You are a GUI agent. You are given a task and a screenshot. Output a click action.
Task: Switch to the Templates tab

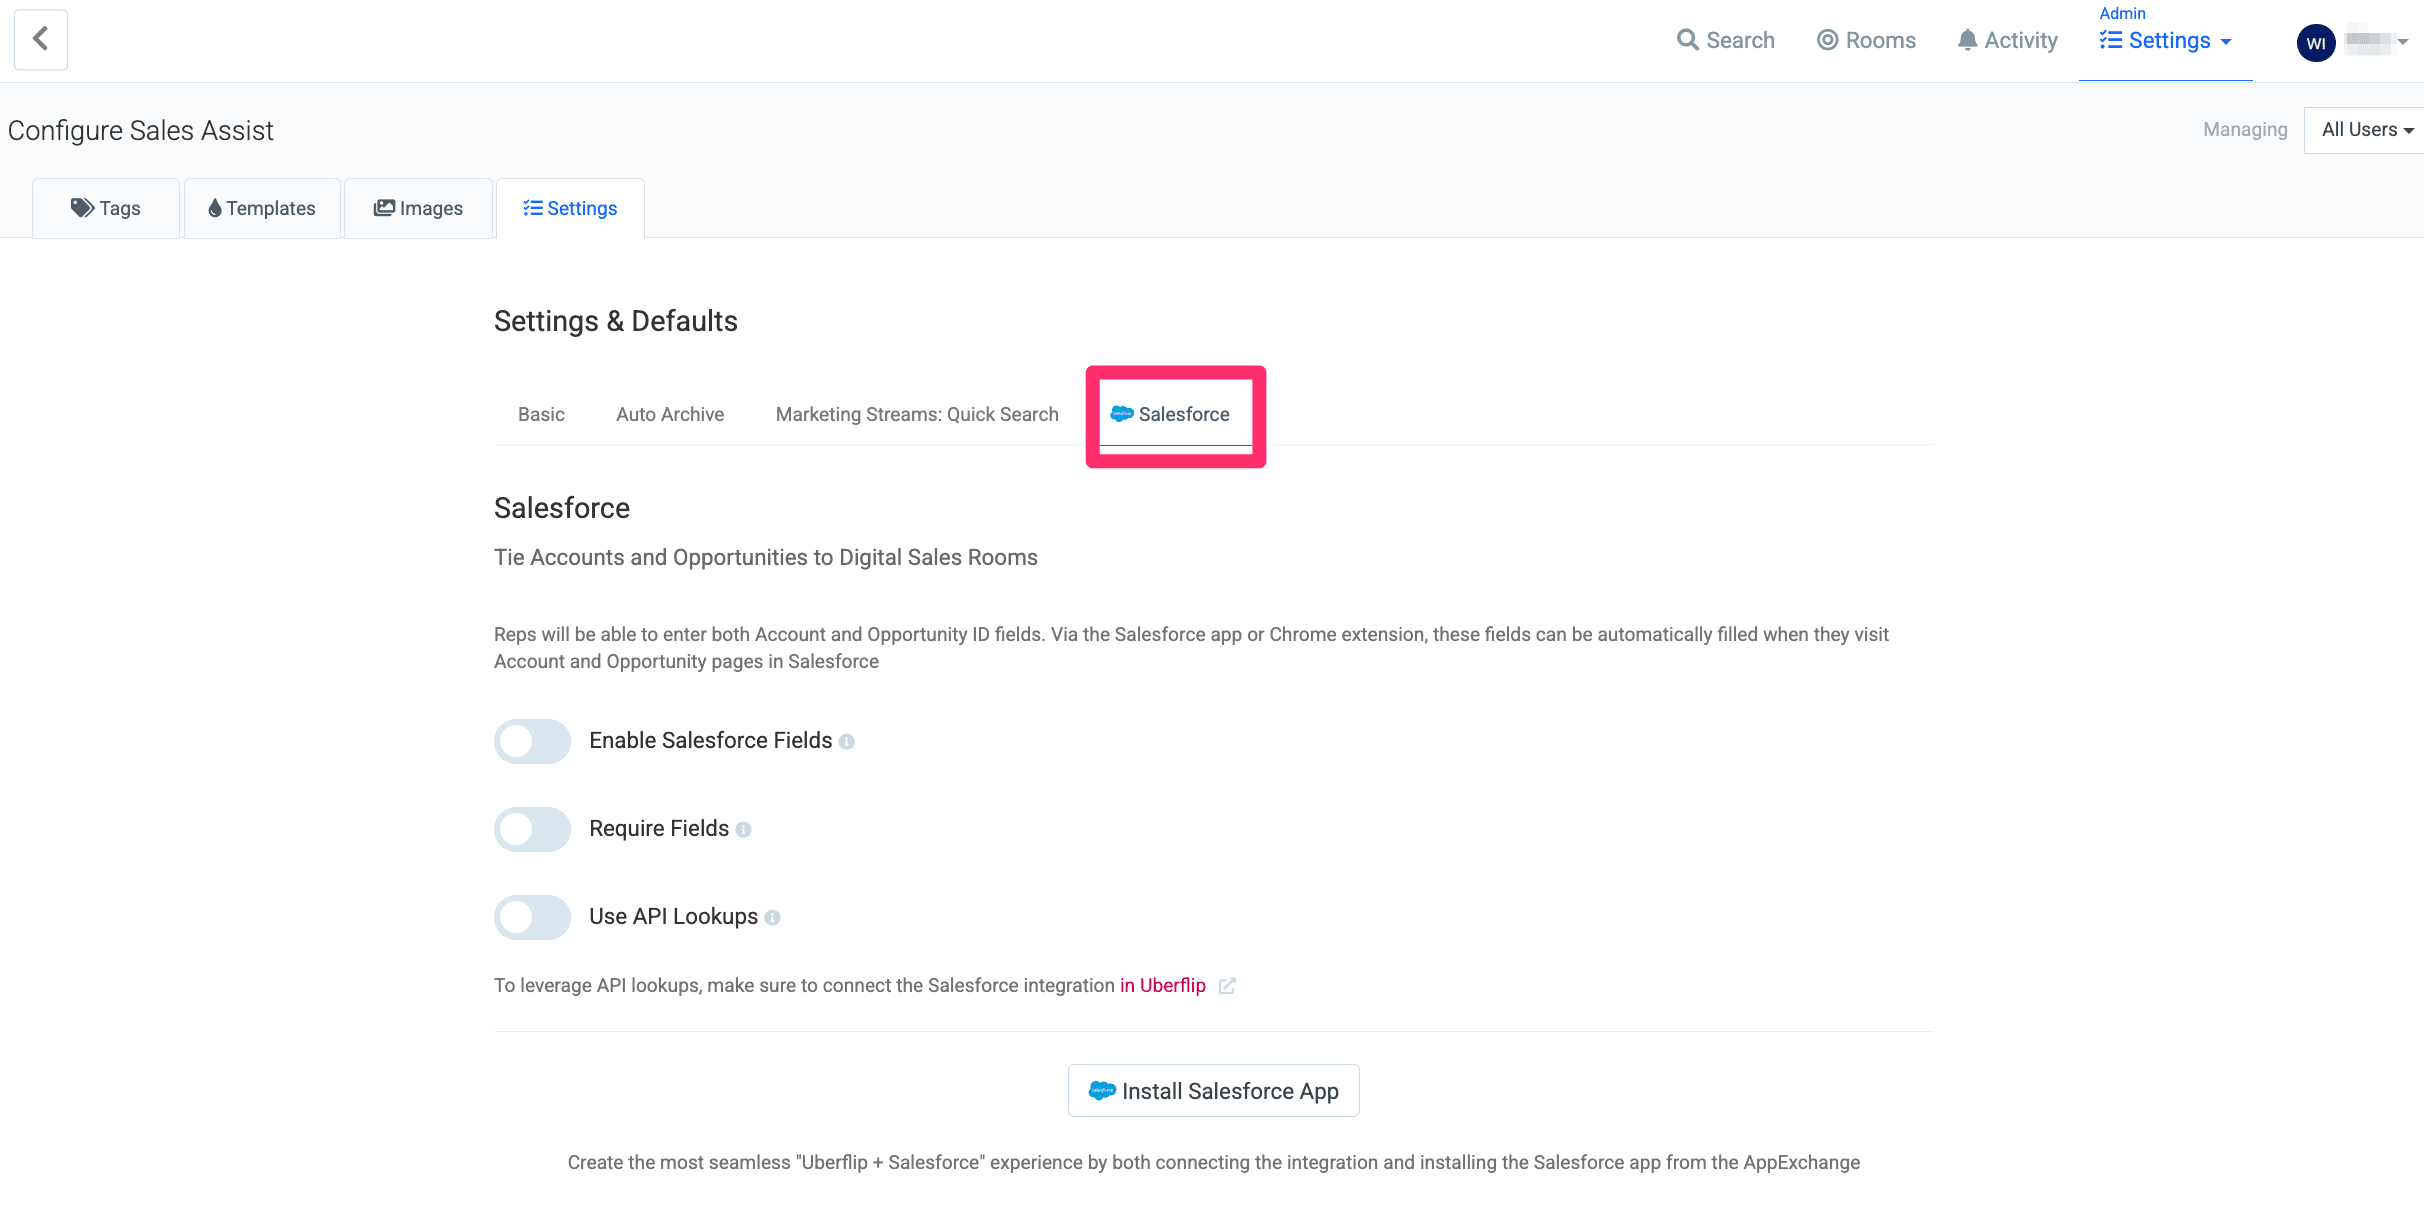[x=262, y=208]
